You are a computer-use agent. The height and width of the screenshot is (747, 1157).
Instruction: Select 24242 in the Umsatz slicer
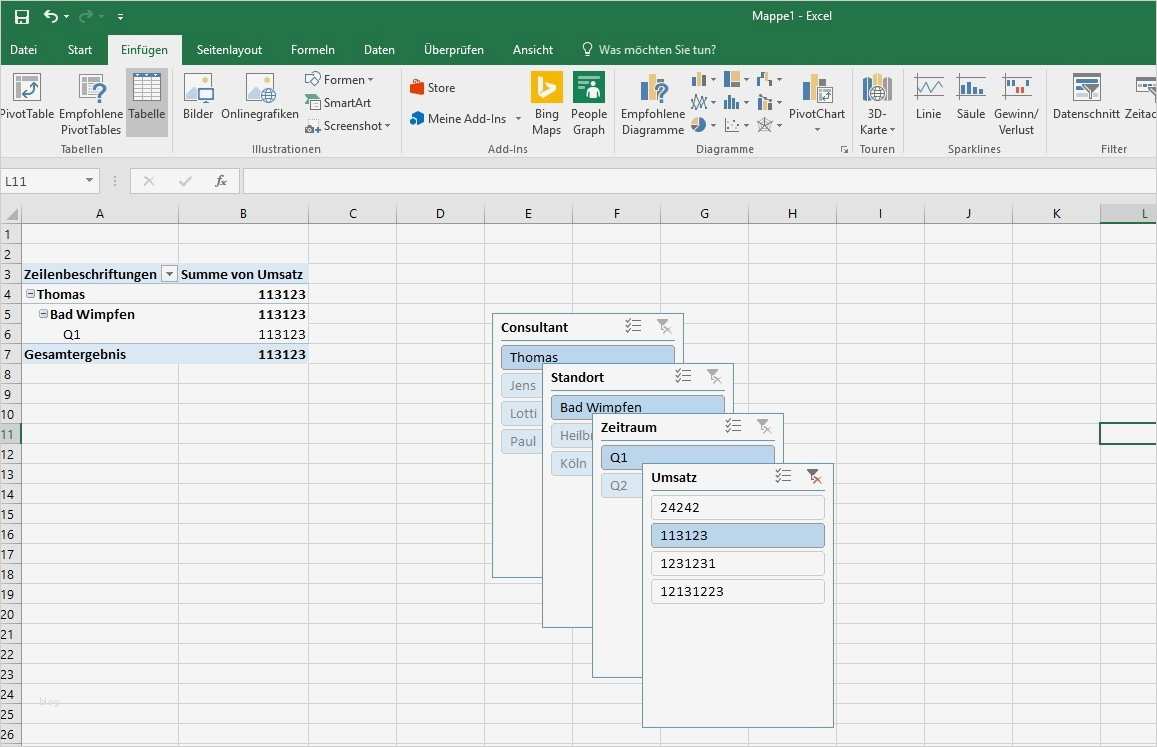pos(737,507)
